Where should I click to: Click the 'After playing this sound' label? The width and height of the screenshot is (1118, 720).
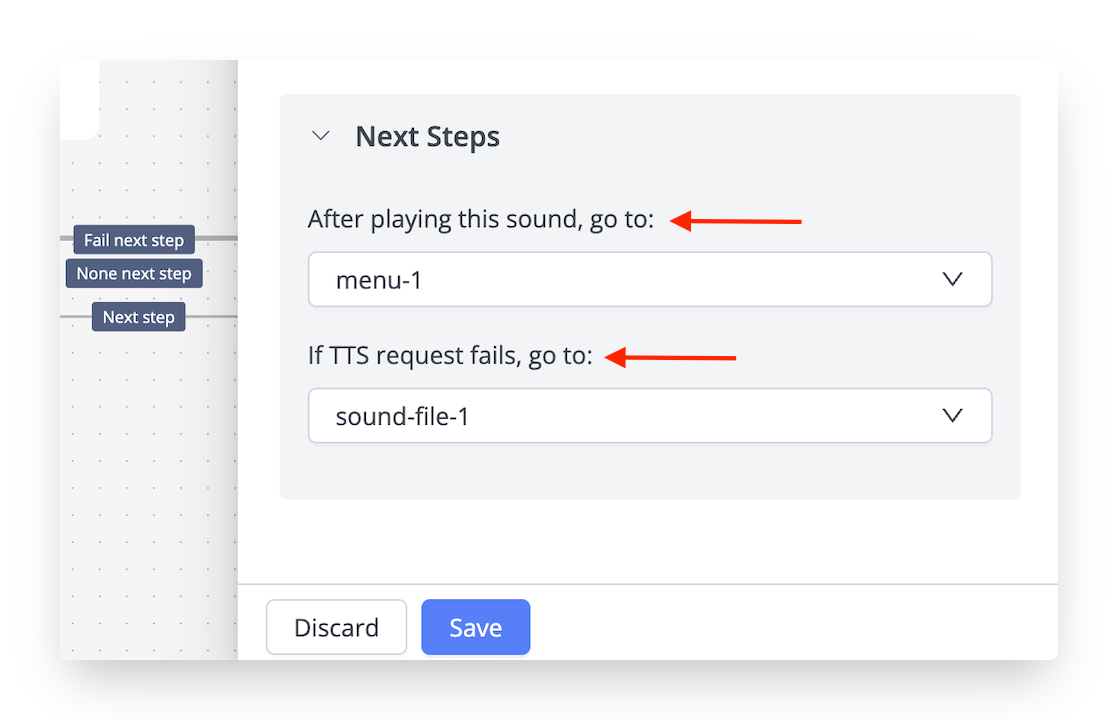click(480, 219)
